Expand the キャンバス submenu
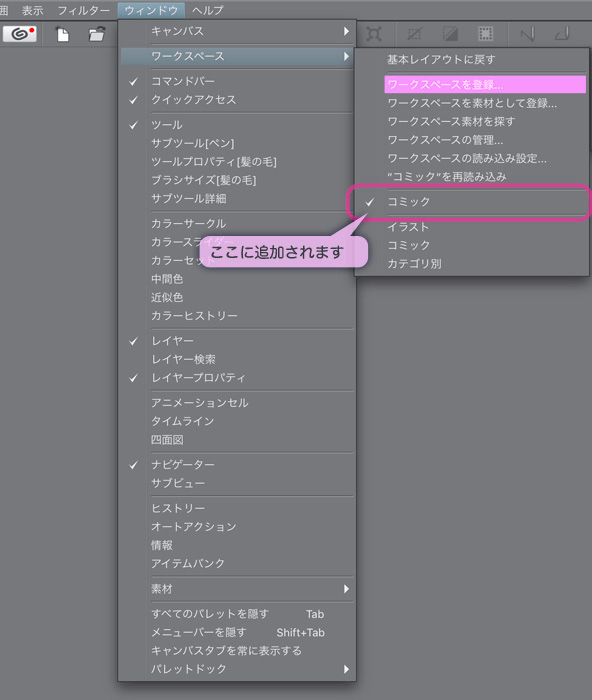Image resolution: width=592 pixels, height=700 pixels. tap(238, 31)
